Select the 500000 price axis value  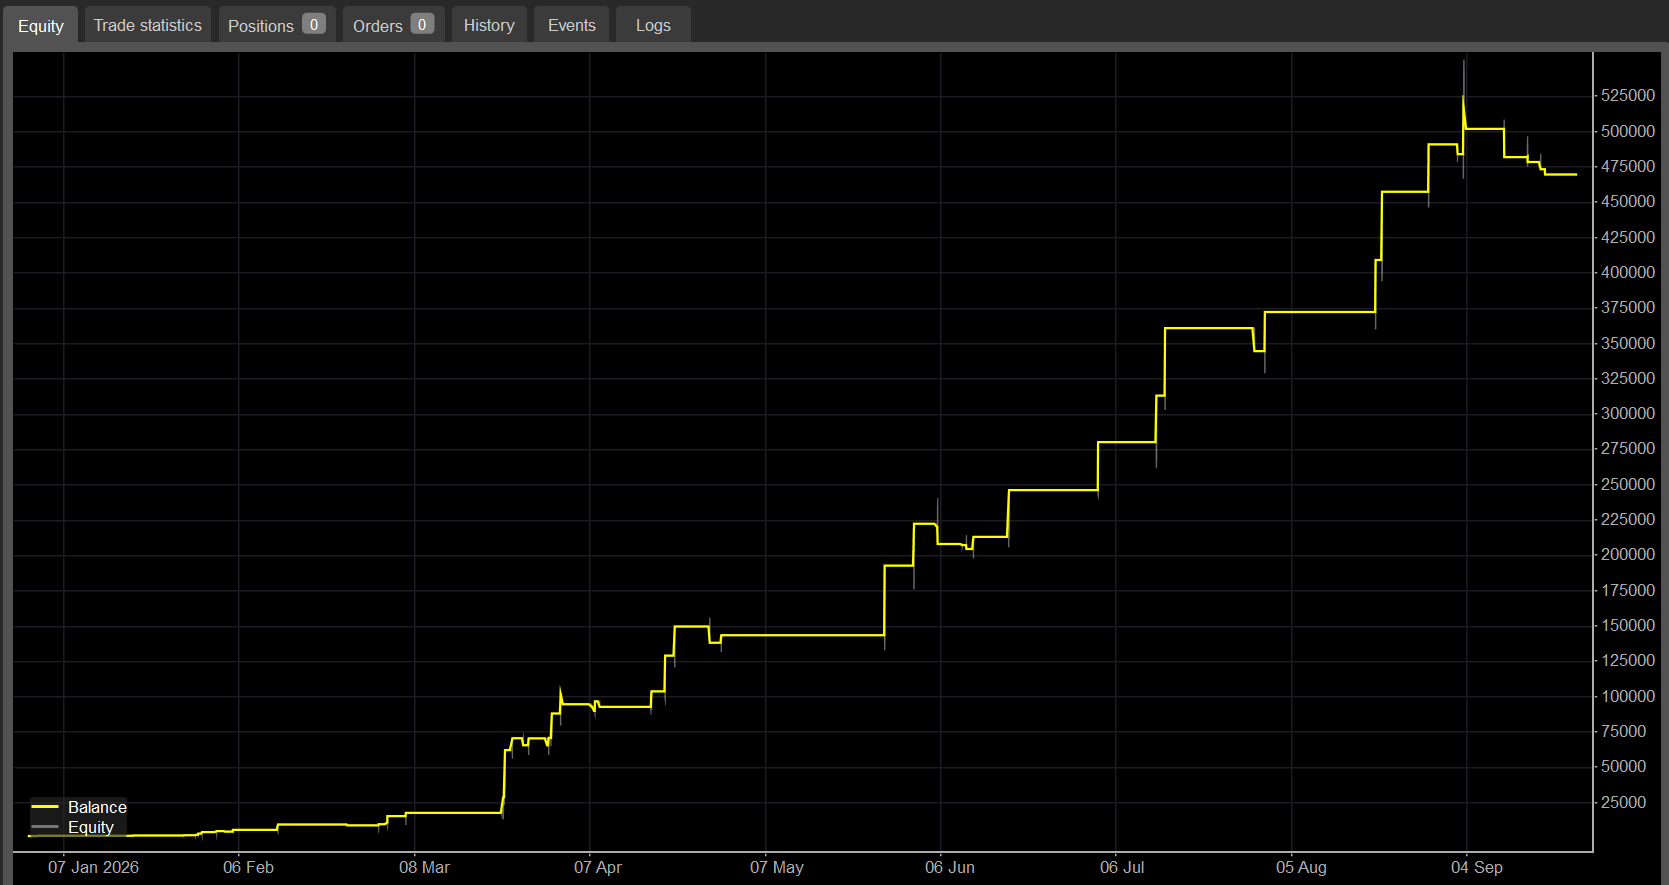tap(1628, 131)
